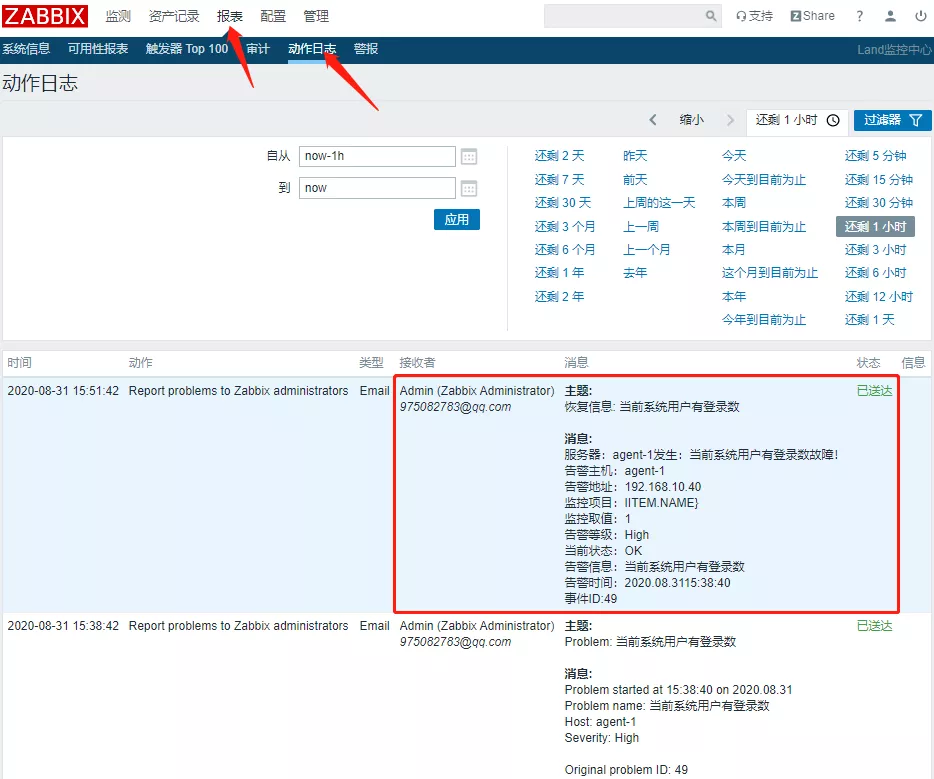Click the search magnifier icon
The width and height of the screenshot is (934, 779).
712,16
